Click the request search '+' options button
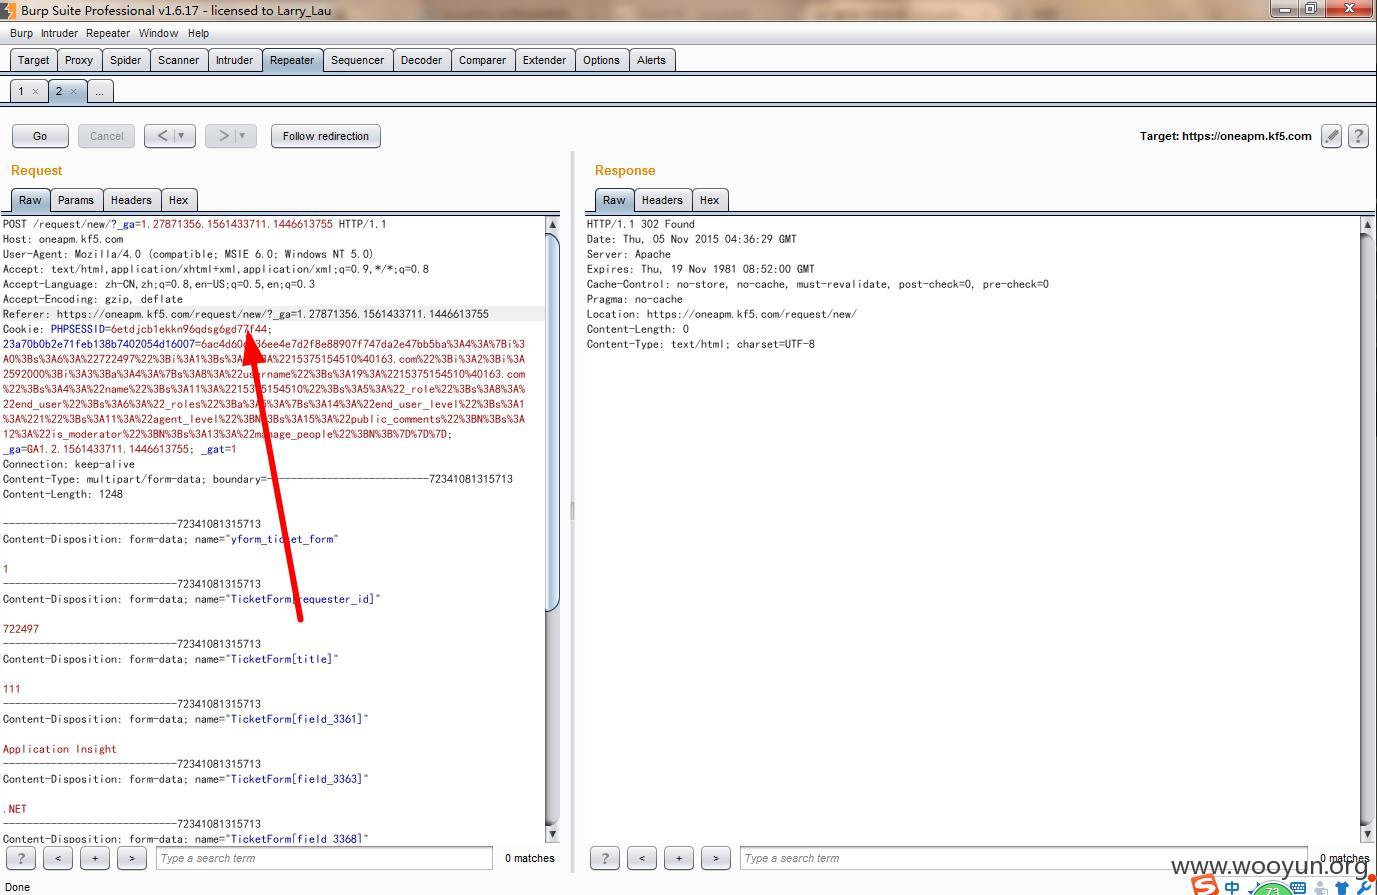The image size is (1377, 895). tap(95, 858)
